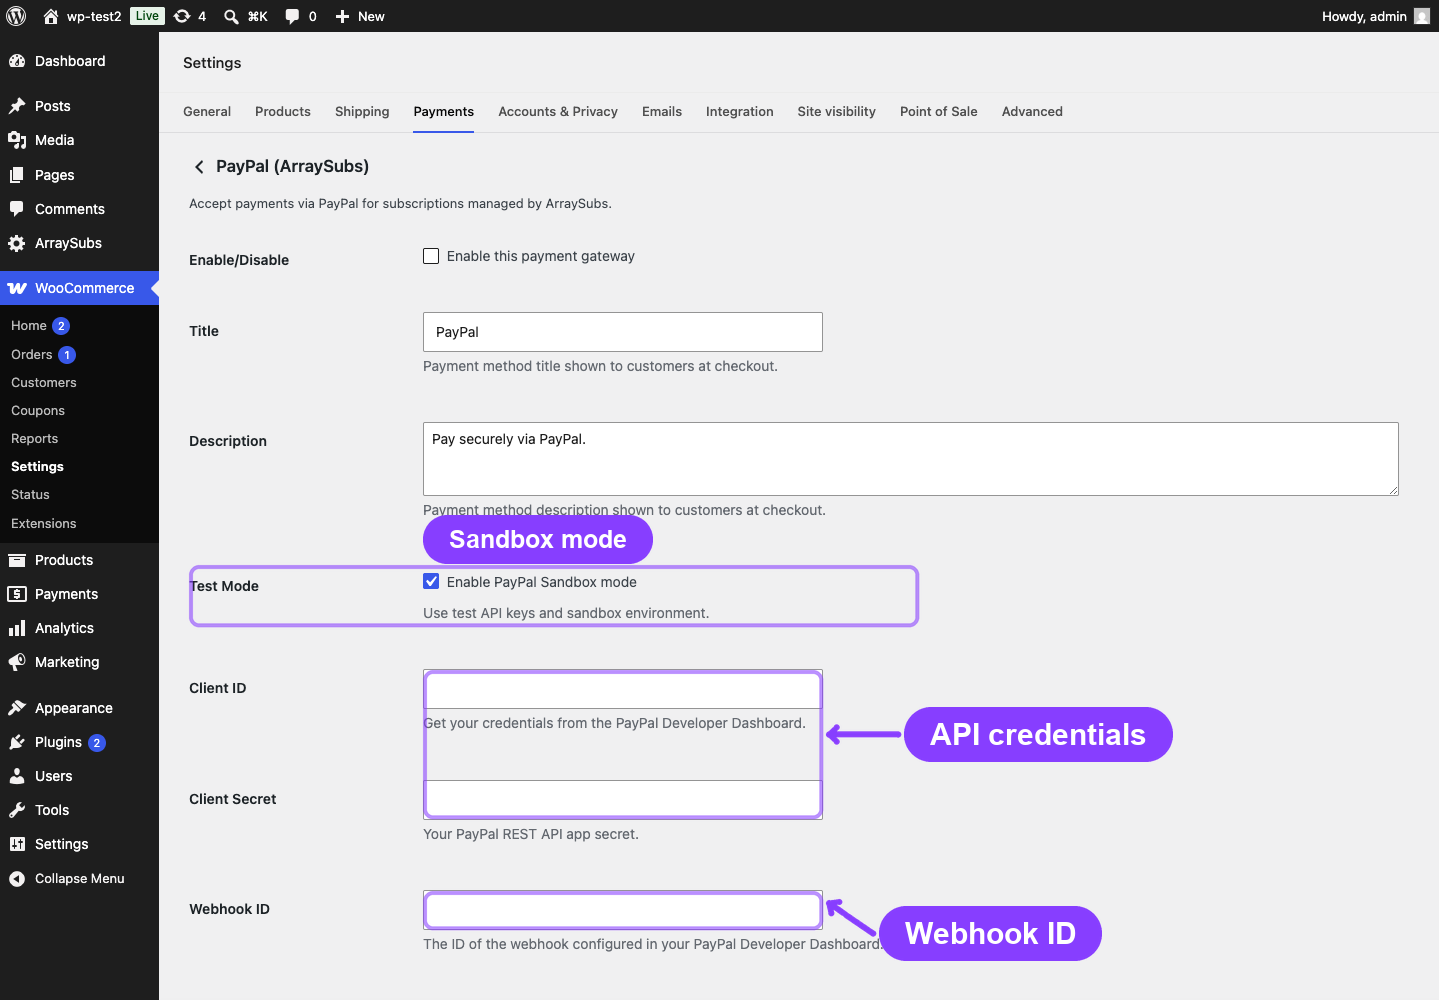Screen dimensions: 1439x1000
Task: Click the Orders count badge
Action: tap(67, 355)
